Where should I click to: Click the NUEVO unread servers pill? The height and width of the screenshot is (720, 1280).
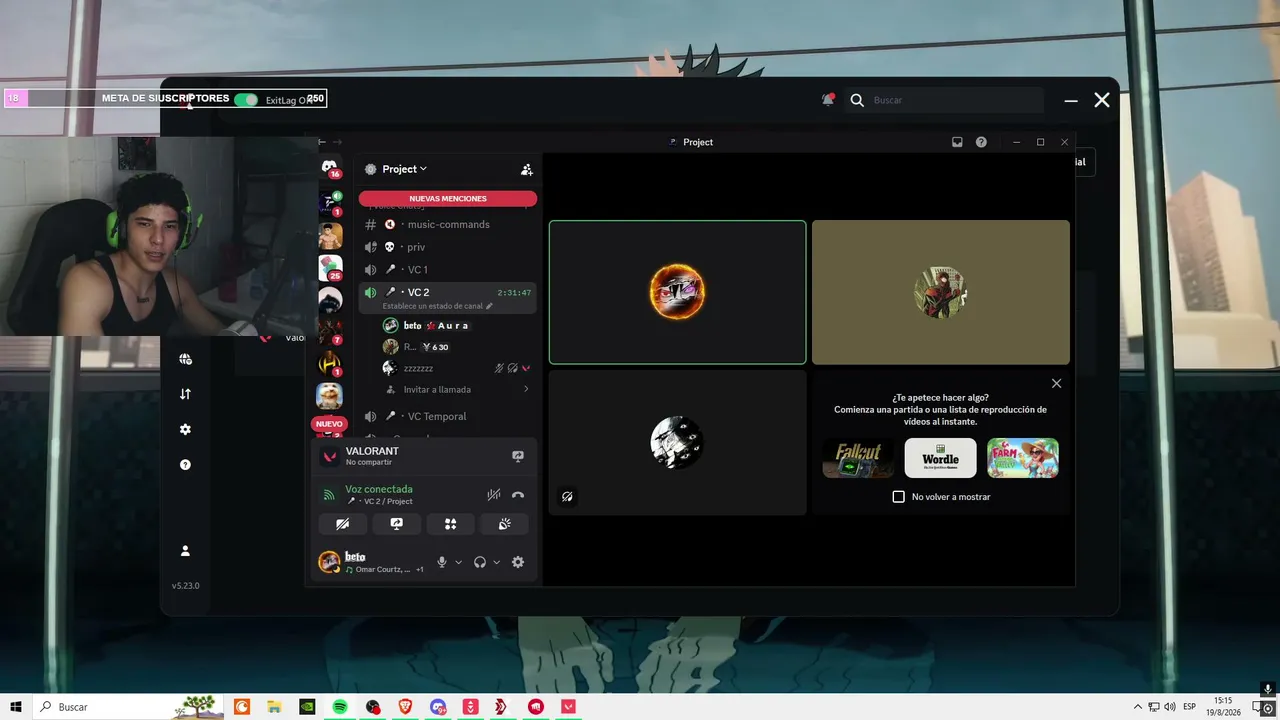329,424
